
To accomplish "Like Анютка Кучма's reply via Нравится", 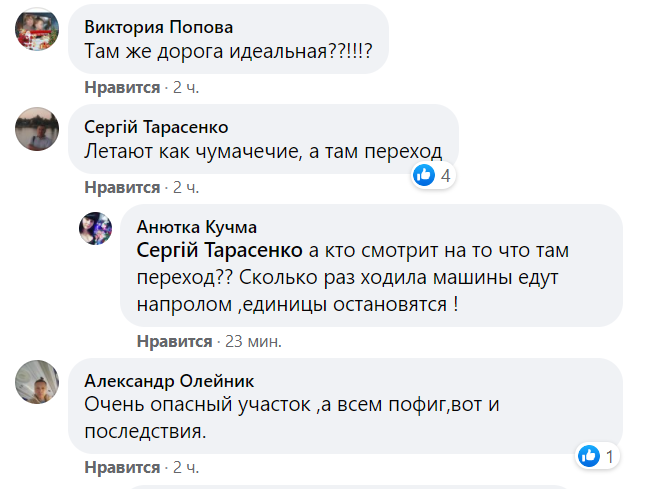I will [x=174, y=342].
